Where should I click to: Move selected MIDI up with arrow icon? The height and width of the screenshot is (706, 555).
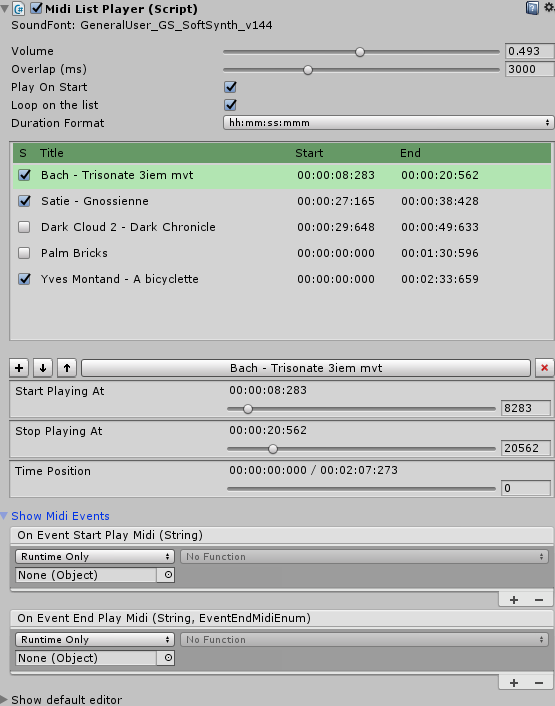coord(67,368)
